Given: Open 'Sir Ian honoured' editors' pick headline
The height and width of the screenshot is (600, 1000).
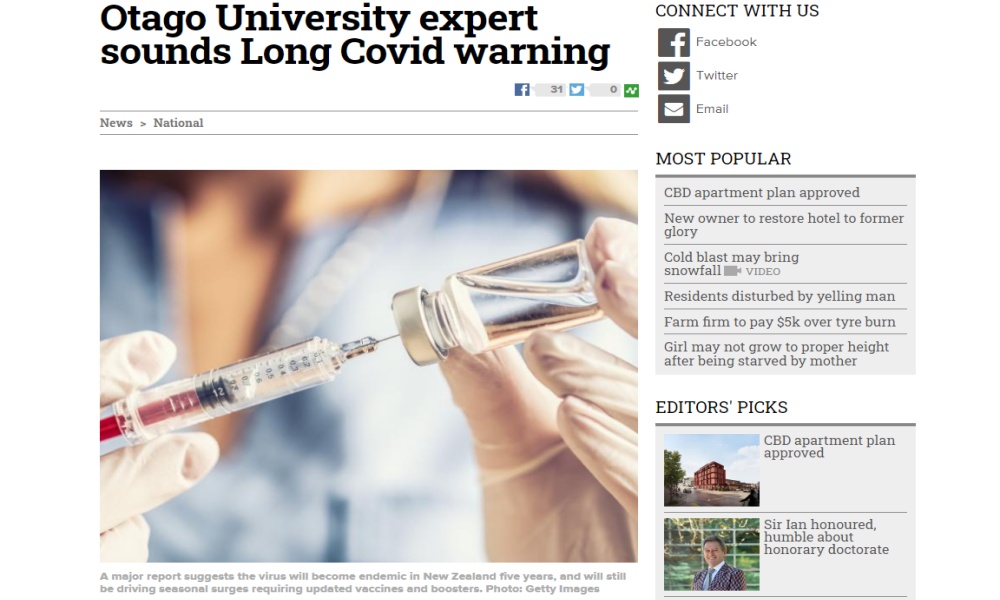Looking at the screenshot, I should (x=827, y=537).
